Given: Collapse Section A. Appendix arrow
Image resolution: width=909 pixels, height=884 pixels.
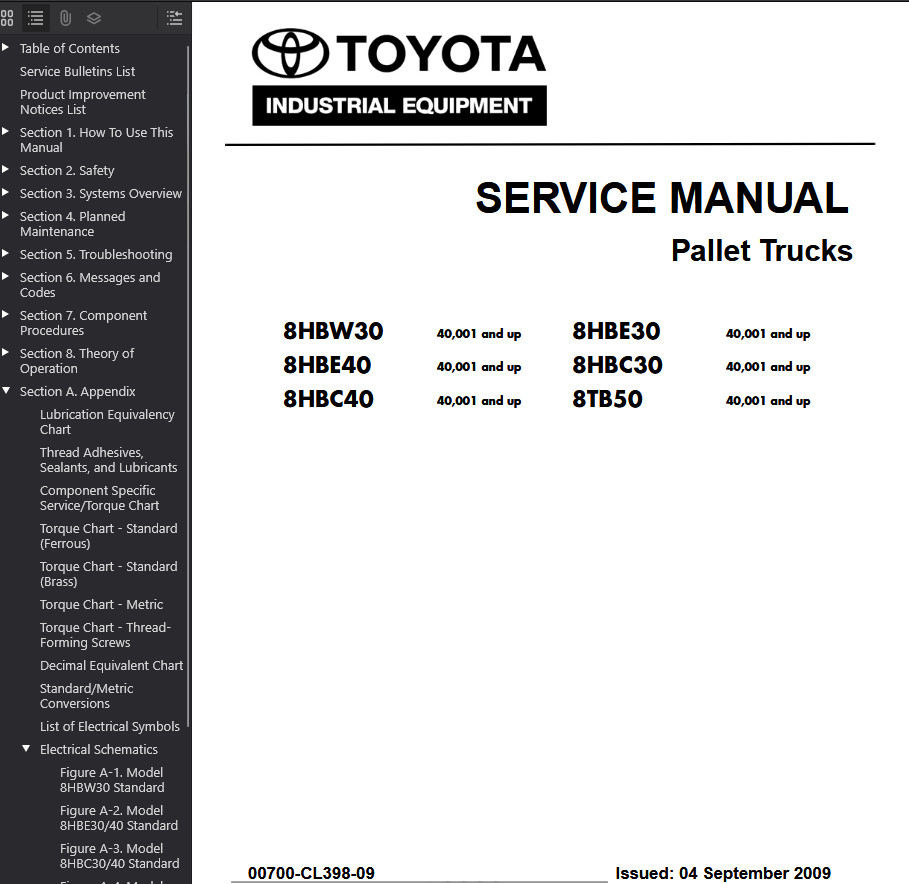Looking at the screenshot, I should click(6, 391).
